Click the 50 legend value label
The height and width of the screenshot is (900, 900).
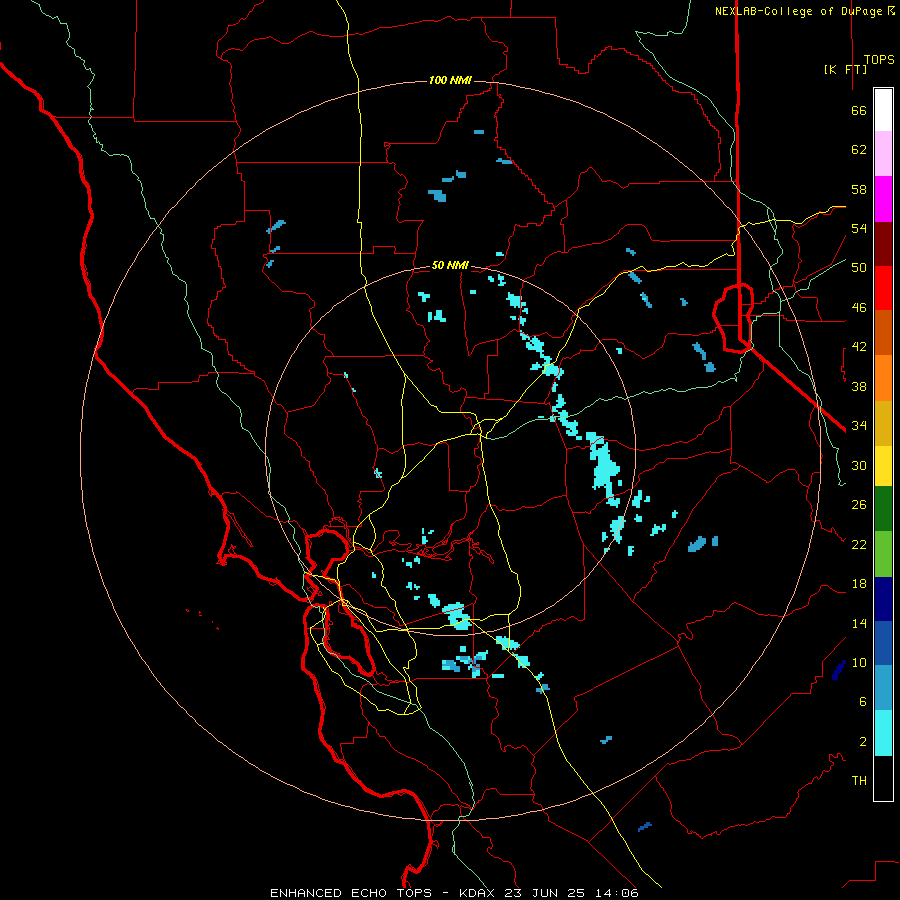(859, 268)
